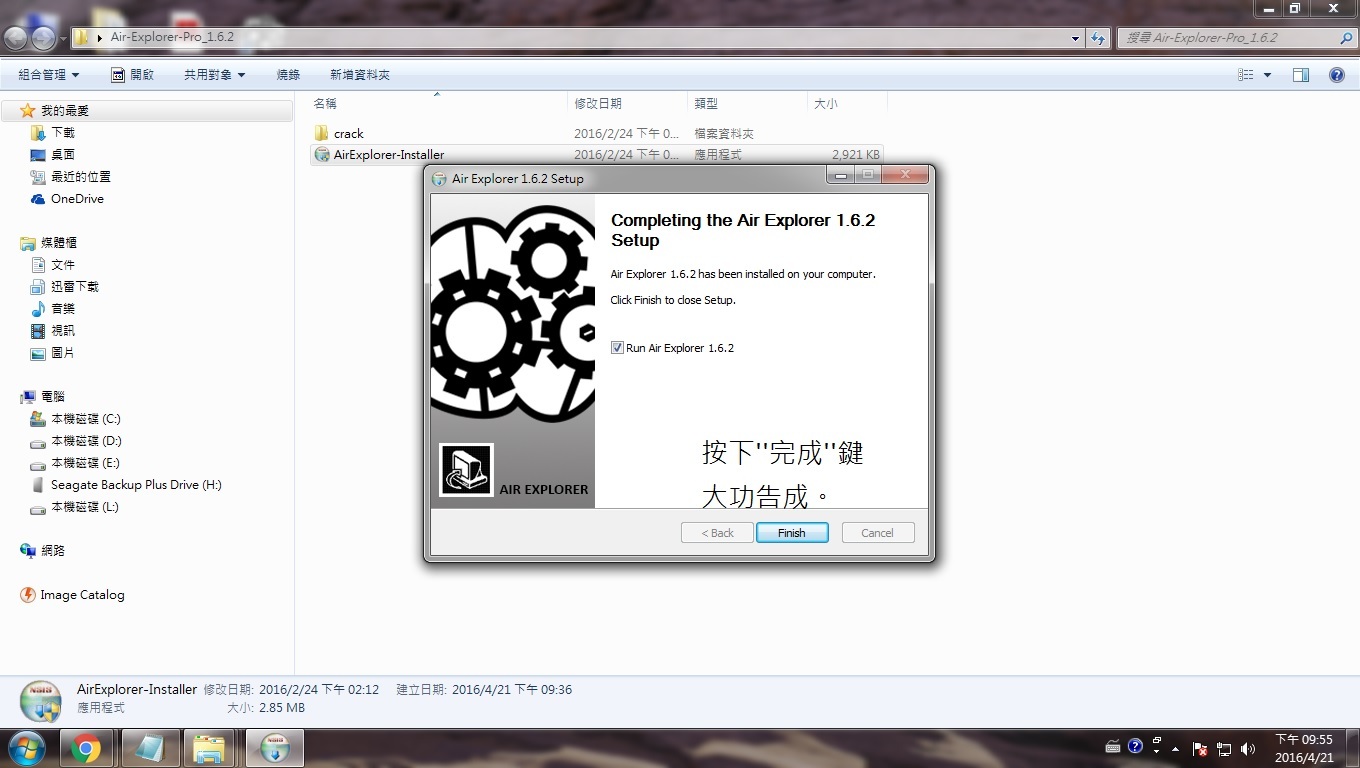Open 最近的位置 in favorites
This screenshot has width=1360, height=768.
(x=81, y=177)
